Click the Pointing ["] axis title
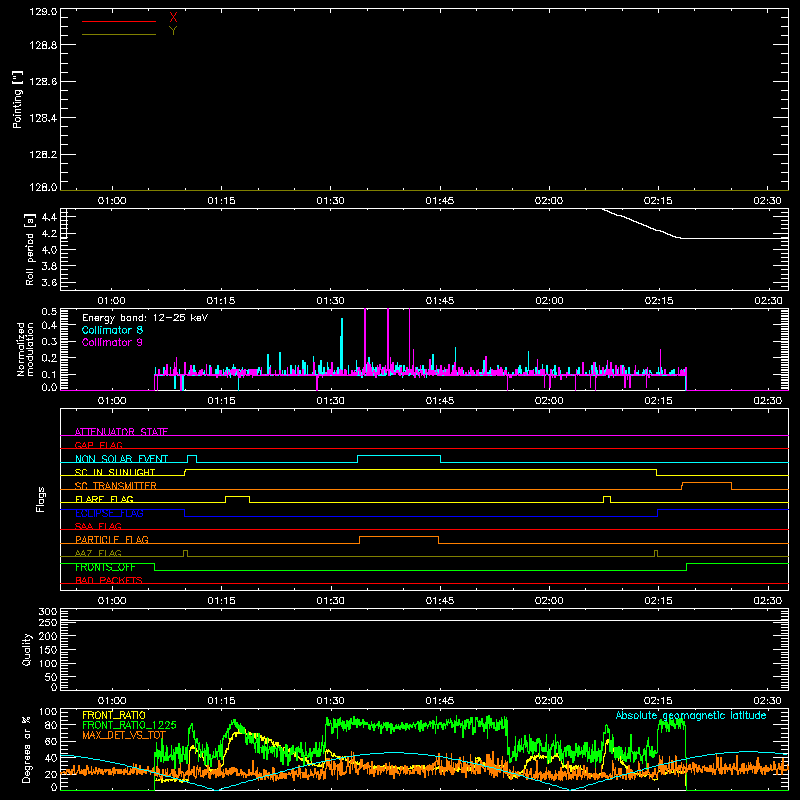Image resolution: width=800 pixels, height=800 pixels. click(17, 99)
